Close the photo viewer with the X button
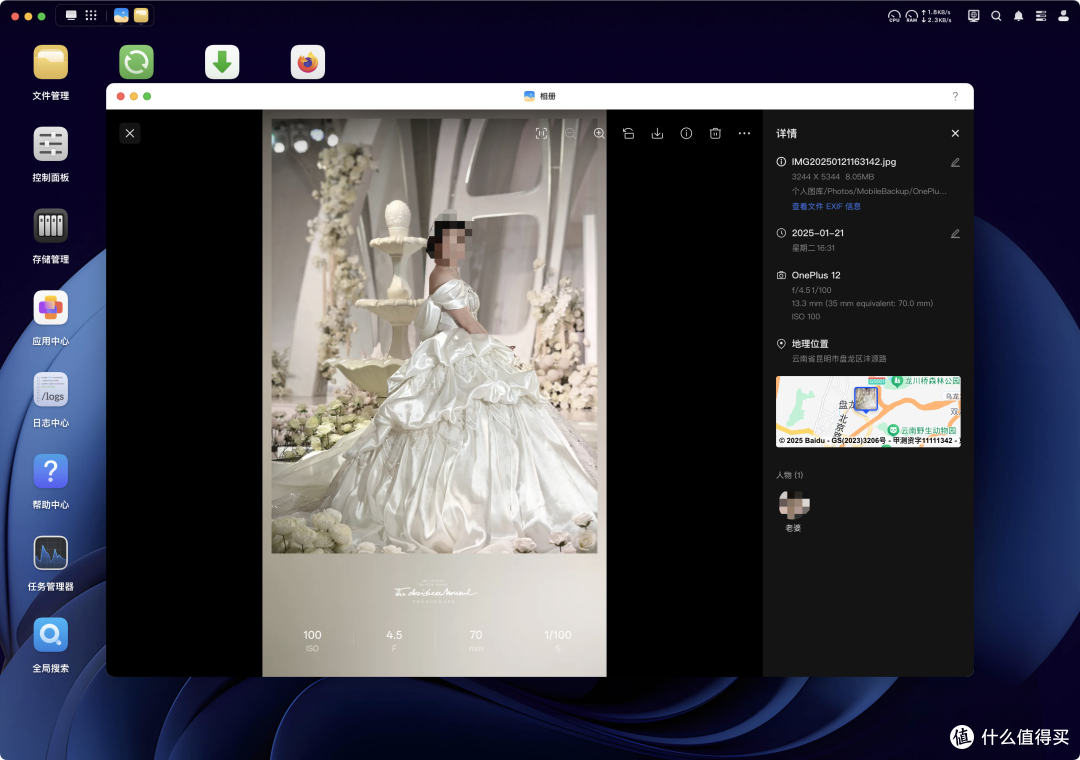The width and height of the screenshot is (1080, 760). coord(129,133)
